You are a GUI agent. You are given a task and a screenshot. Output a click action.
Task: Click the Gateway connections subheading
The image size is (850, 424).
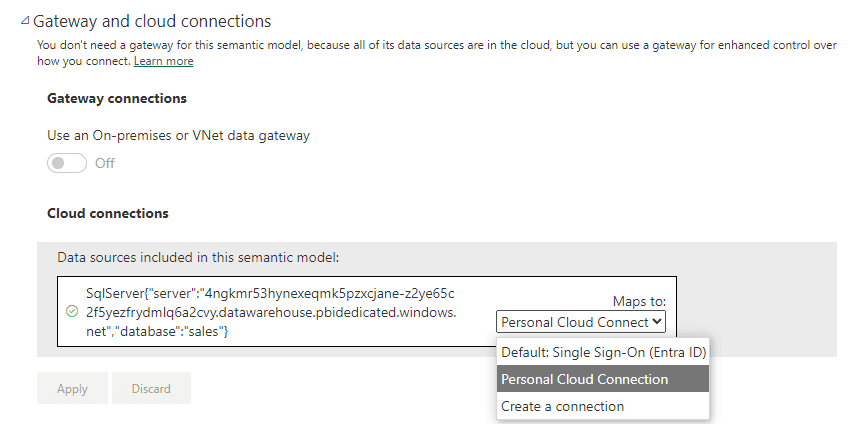click(117, 98)
